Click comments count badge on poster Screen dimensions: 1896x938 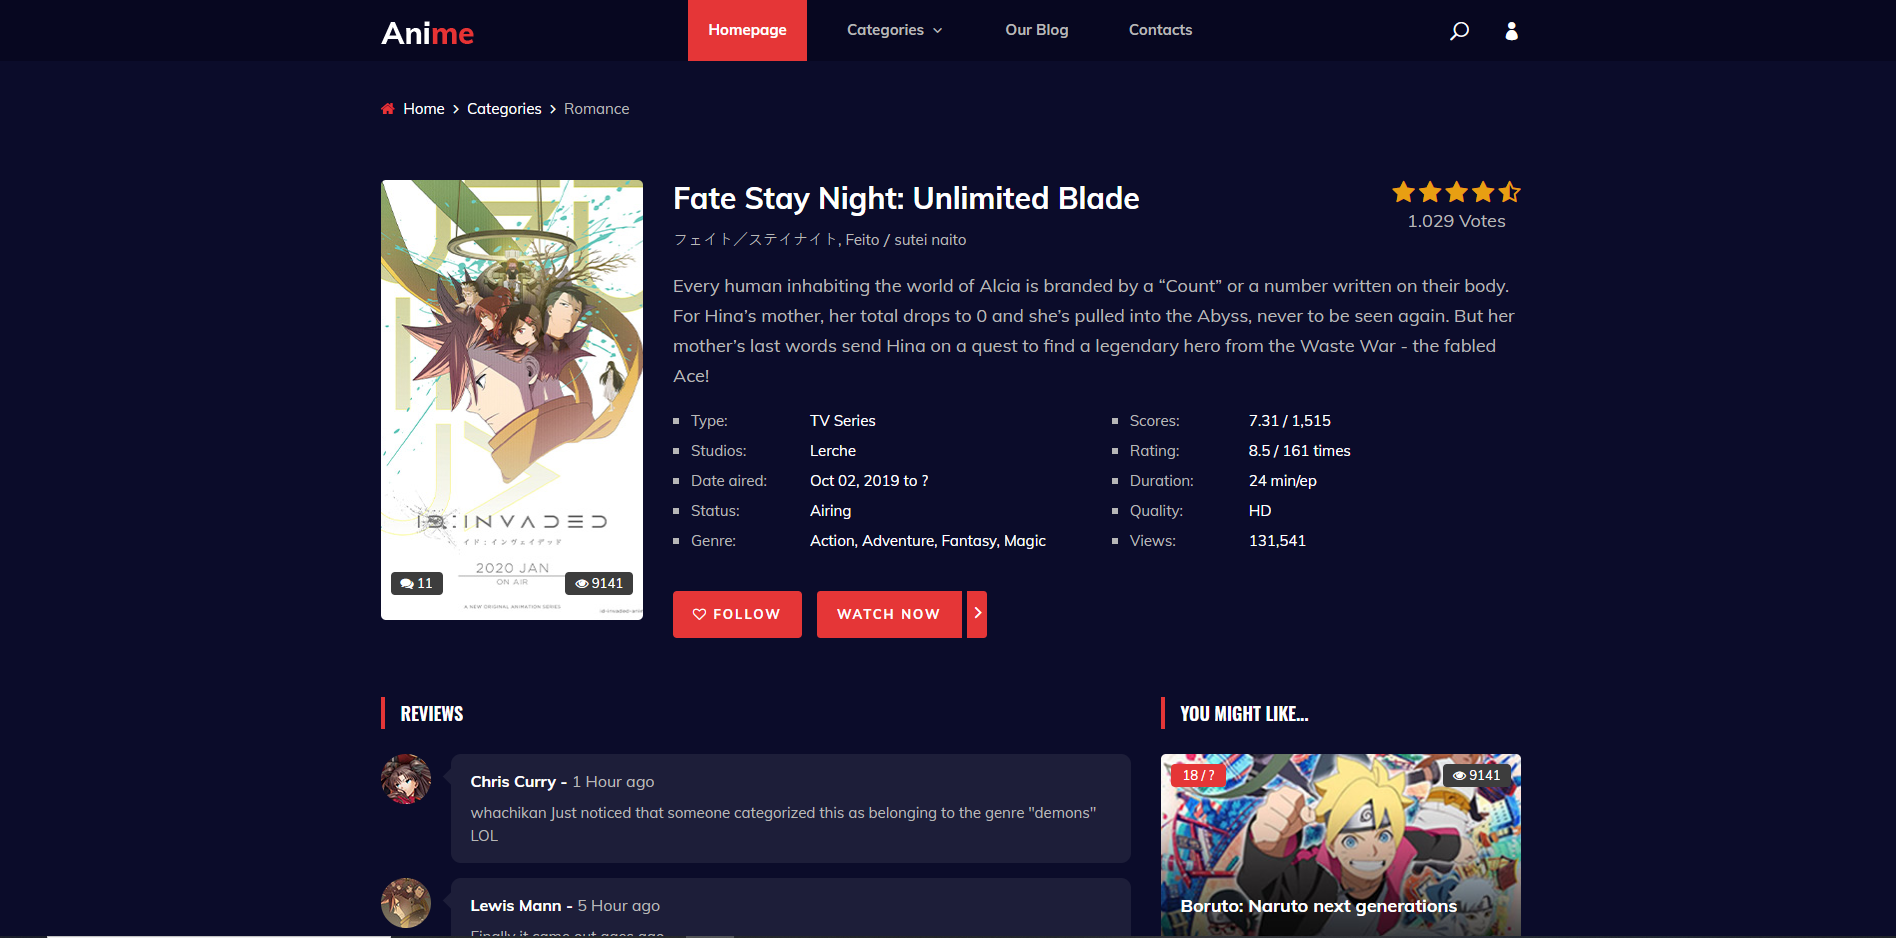coord(416,583)
